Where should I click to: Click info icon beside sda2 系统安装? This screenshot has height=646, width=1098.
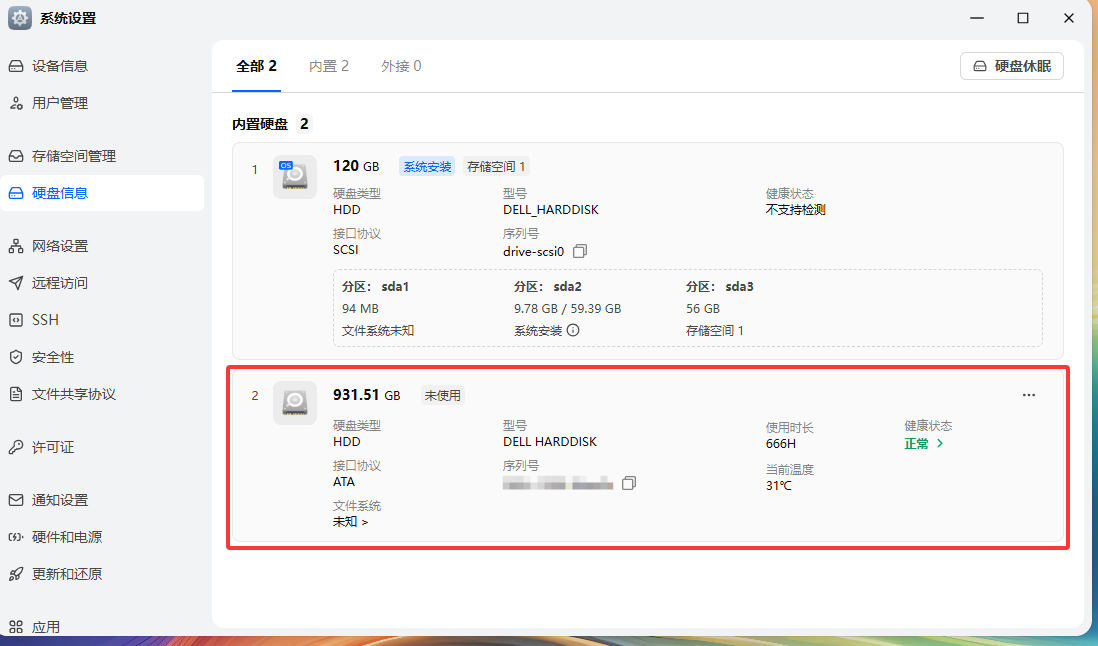pos(573,331)
